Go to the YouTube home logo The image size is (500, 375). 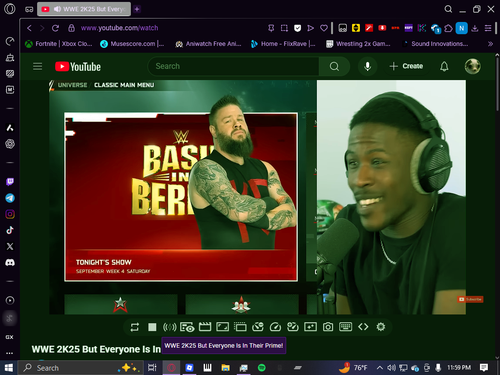pos(78,67)
